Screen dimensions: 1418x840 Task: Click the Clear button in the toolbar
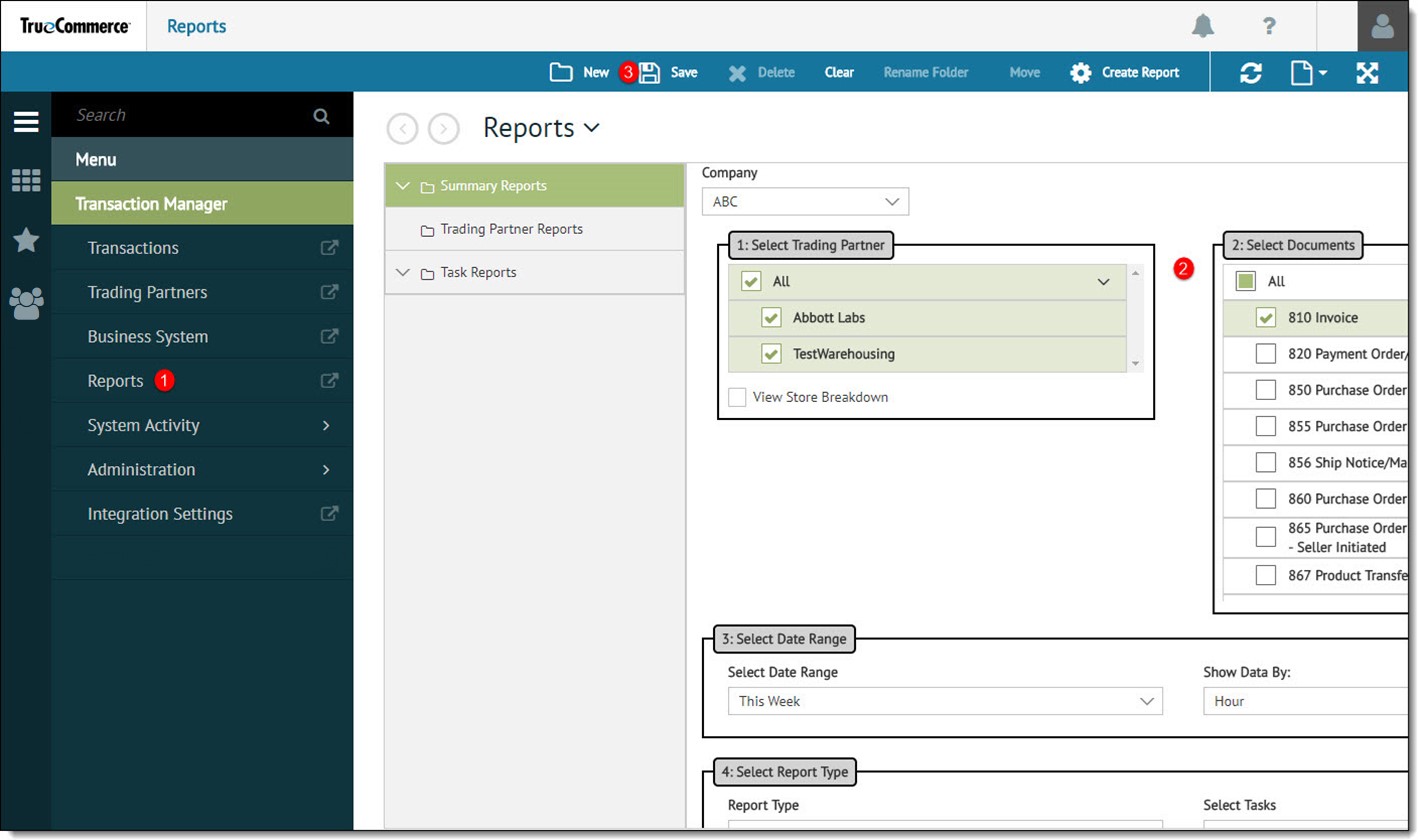(839, 71)
